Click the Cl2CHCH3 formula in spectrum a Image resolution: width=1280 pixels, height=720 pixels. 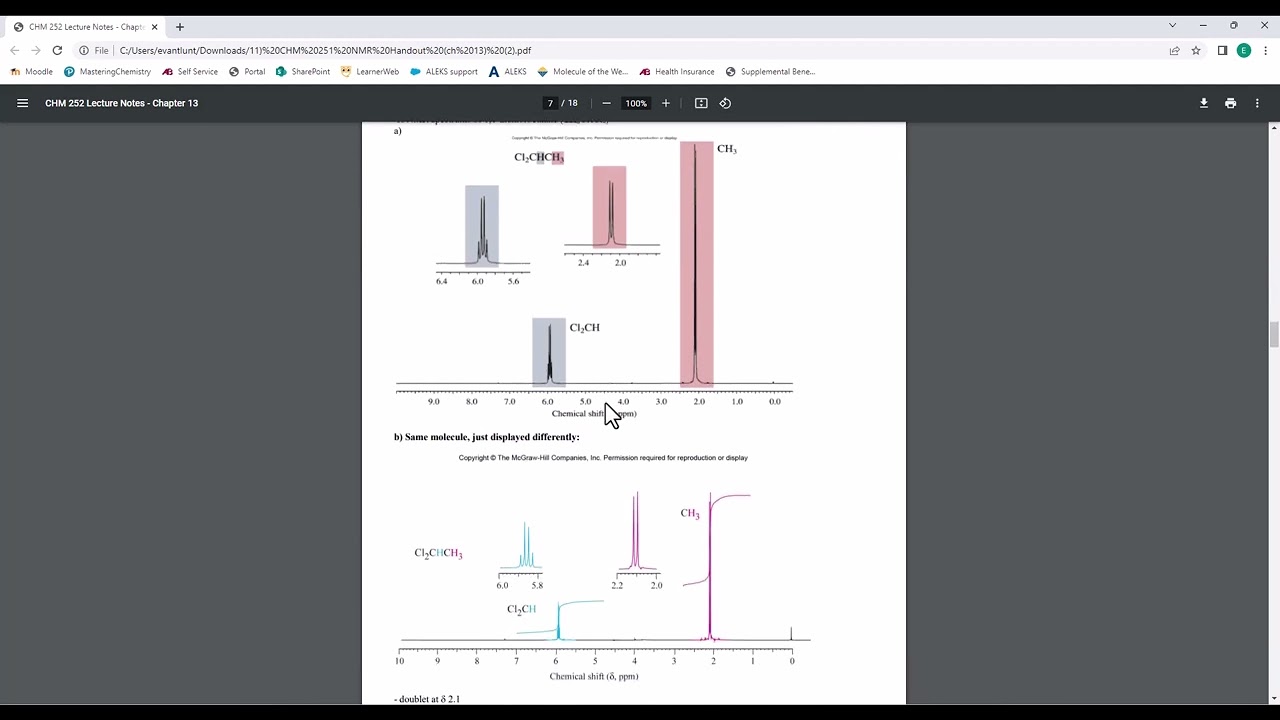539,157
